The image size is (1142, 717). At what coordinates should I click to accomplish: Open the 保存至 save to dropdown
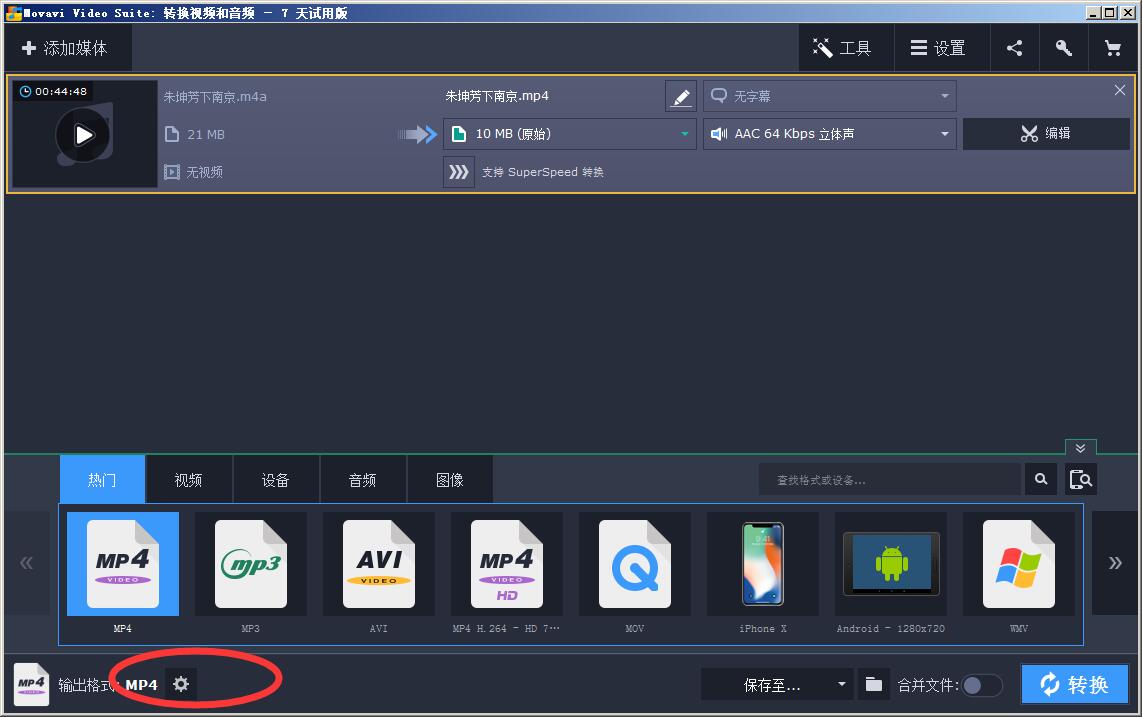tap(777, 685)
